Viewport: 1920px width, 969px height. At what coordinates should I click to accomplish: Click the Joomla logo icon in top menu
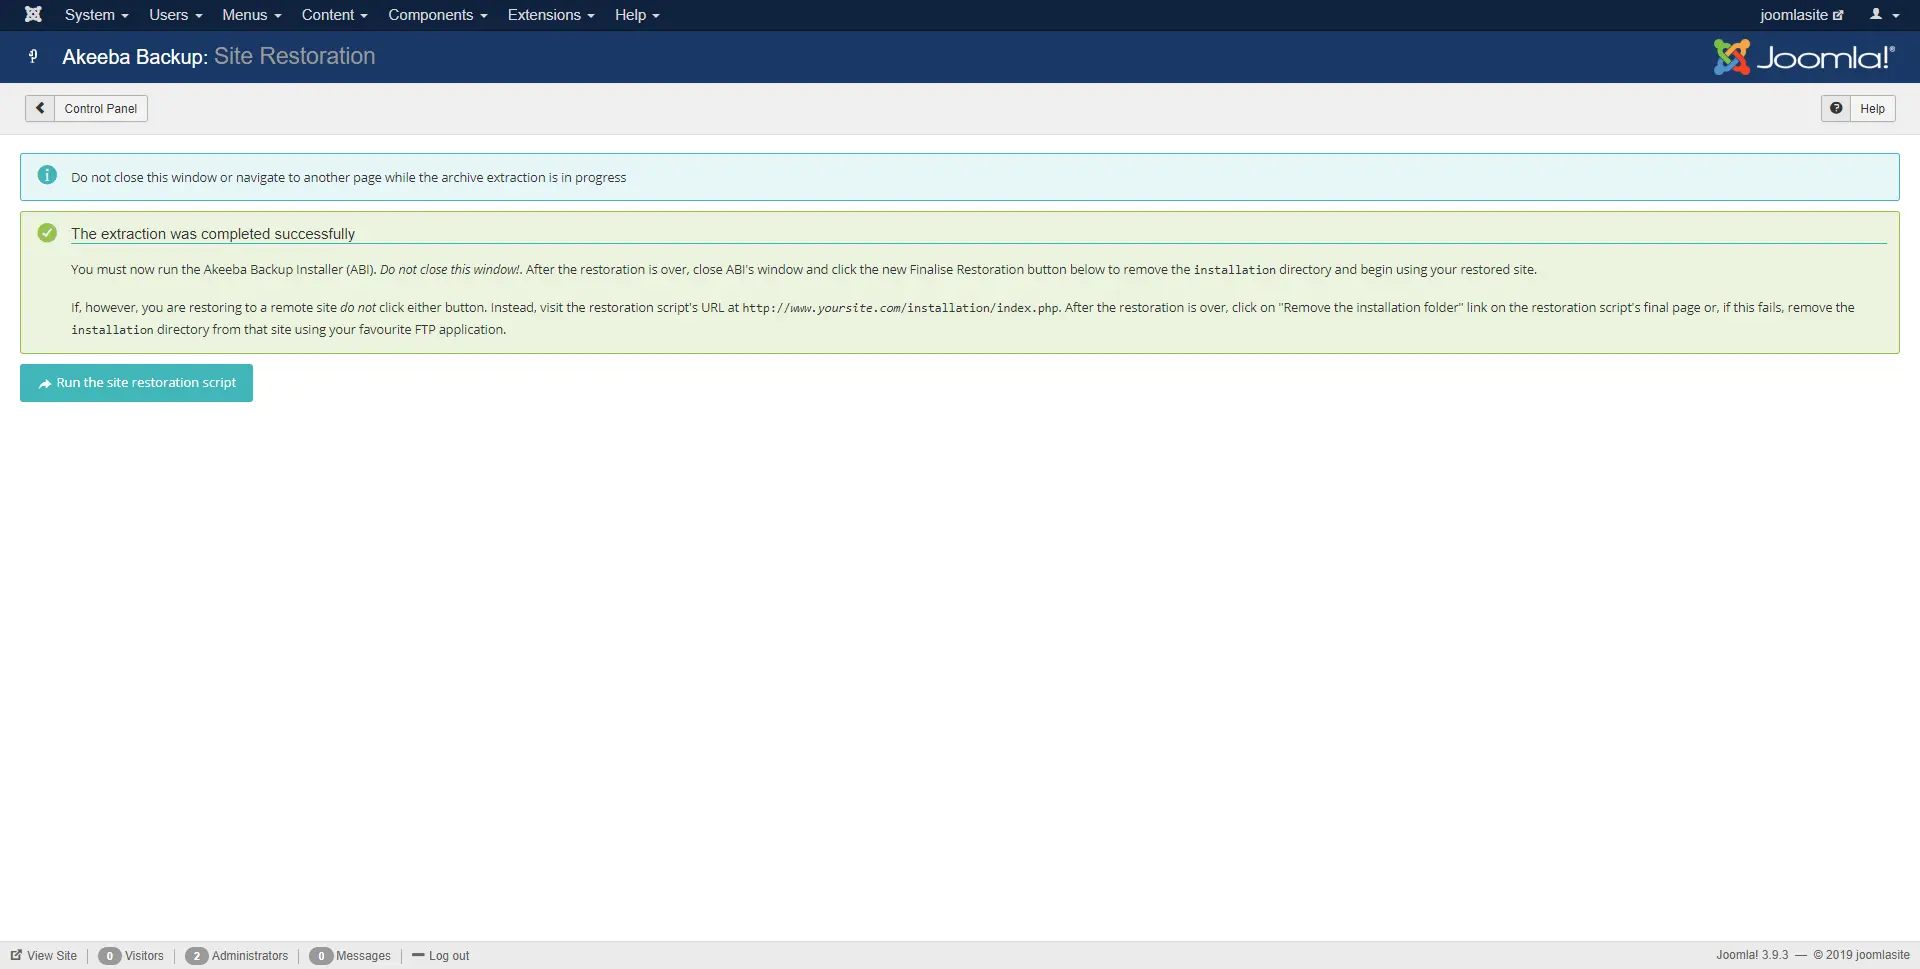[x=33, y=14]
